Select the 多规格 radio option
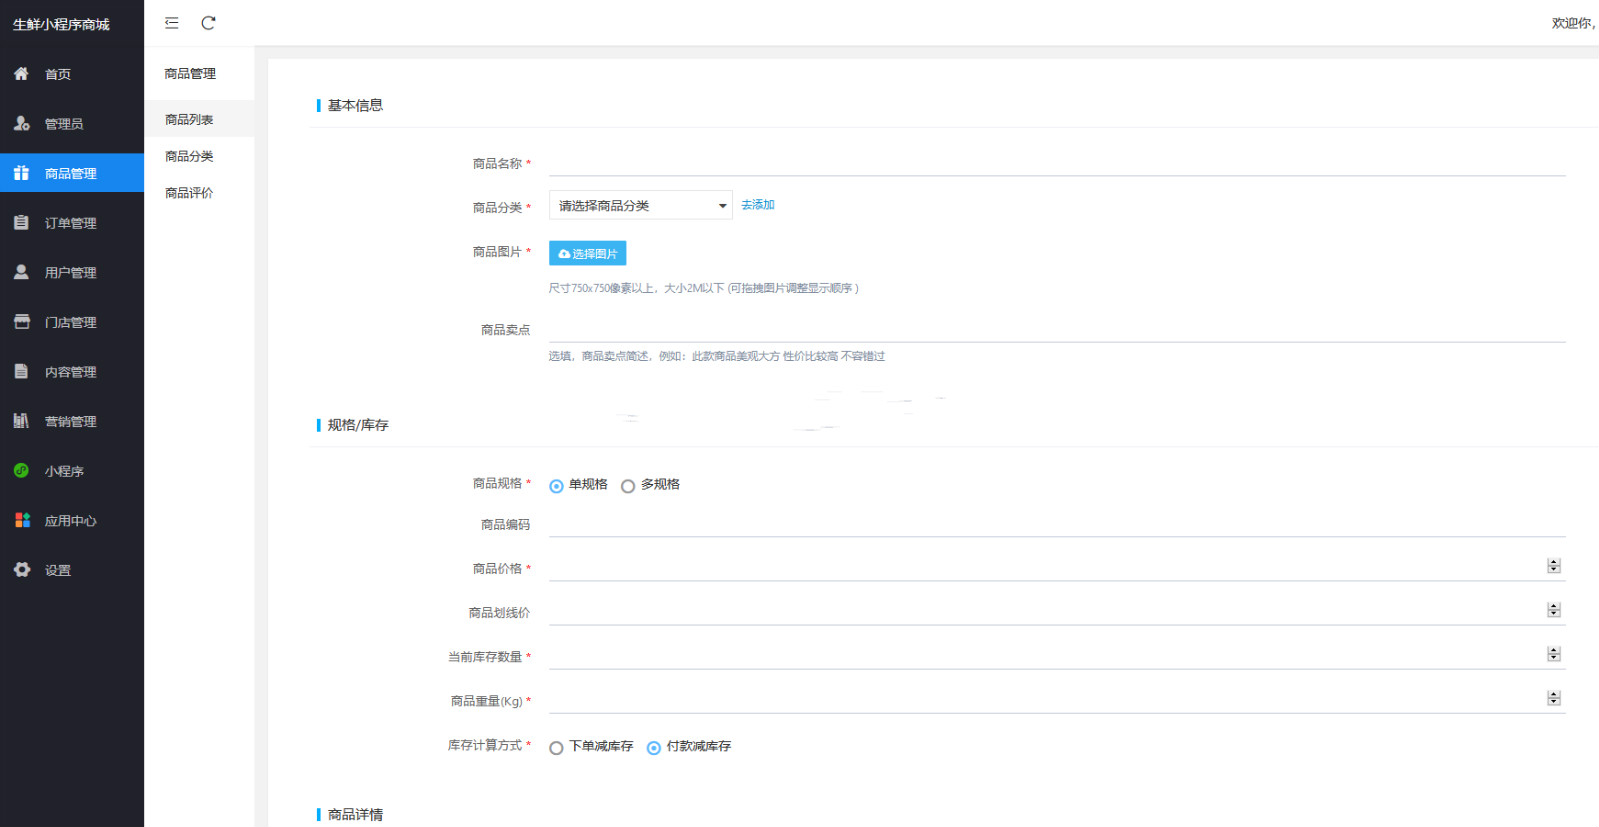This screenshot has width=1599, height=827. coord(628,486)
